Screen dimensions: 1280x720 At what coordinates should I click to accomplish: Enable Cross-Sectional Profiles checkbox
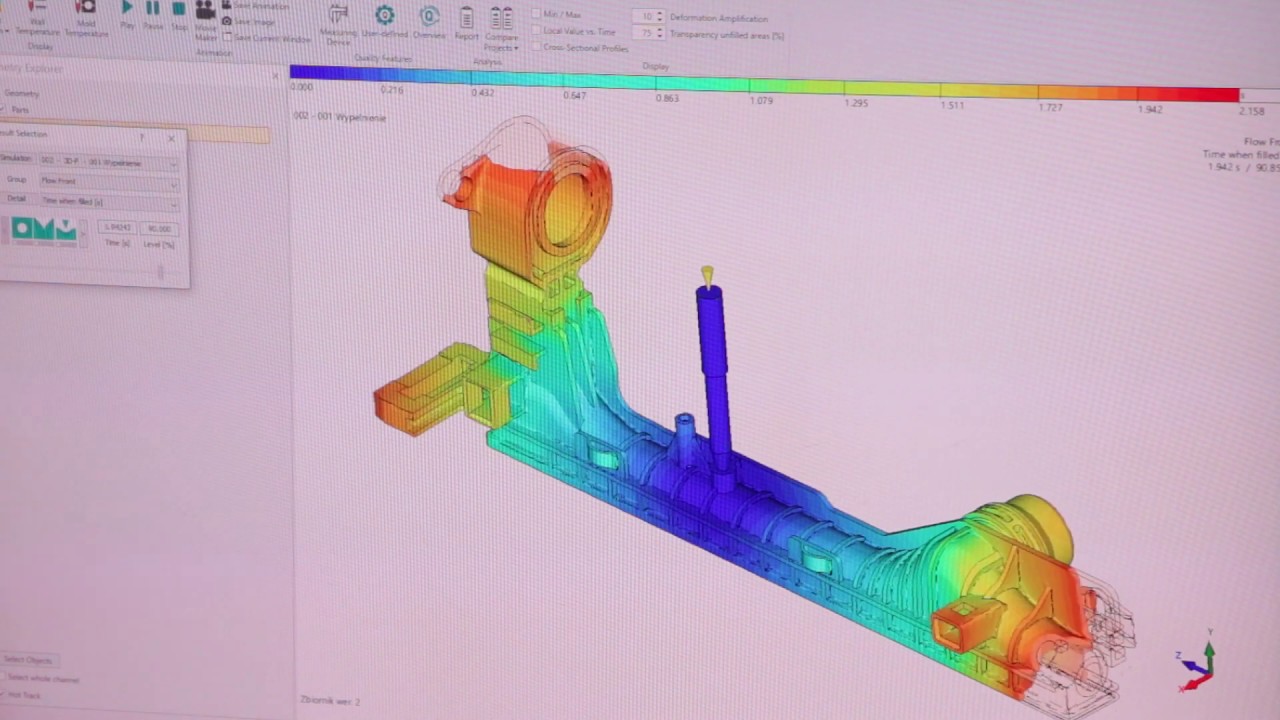tap(537, 47)
